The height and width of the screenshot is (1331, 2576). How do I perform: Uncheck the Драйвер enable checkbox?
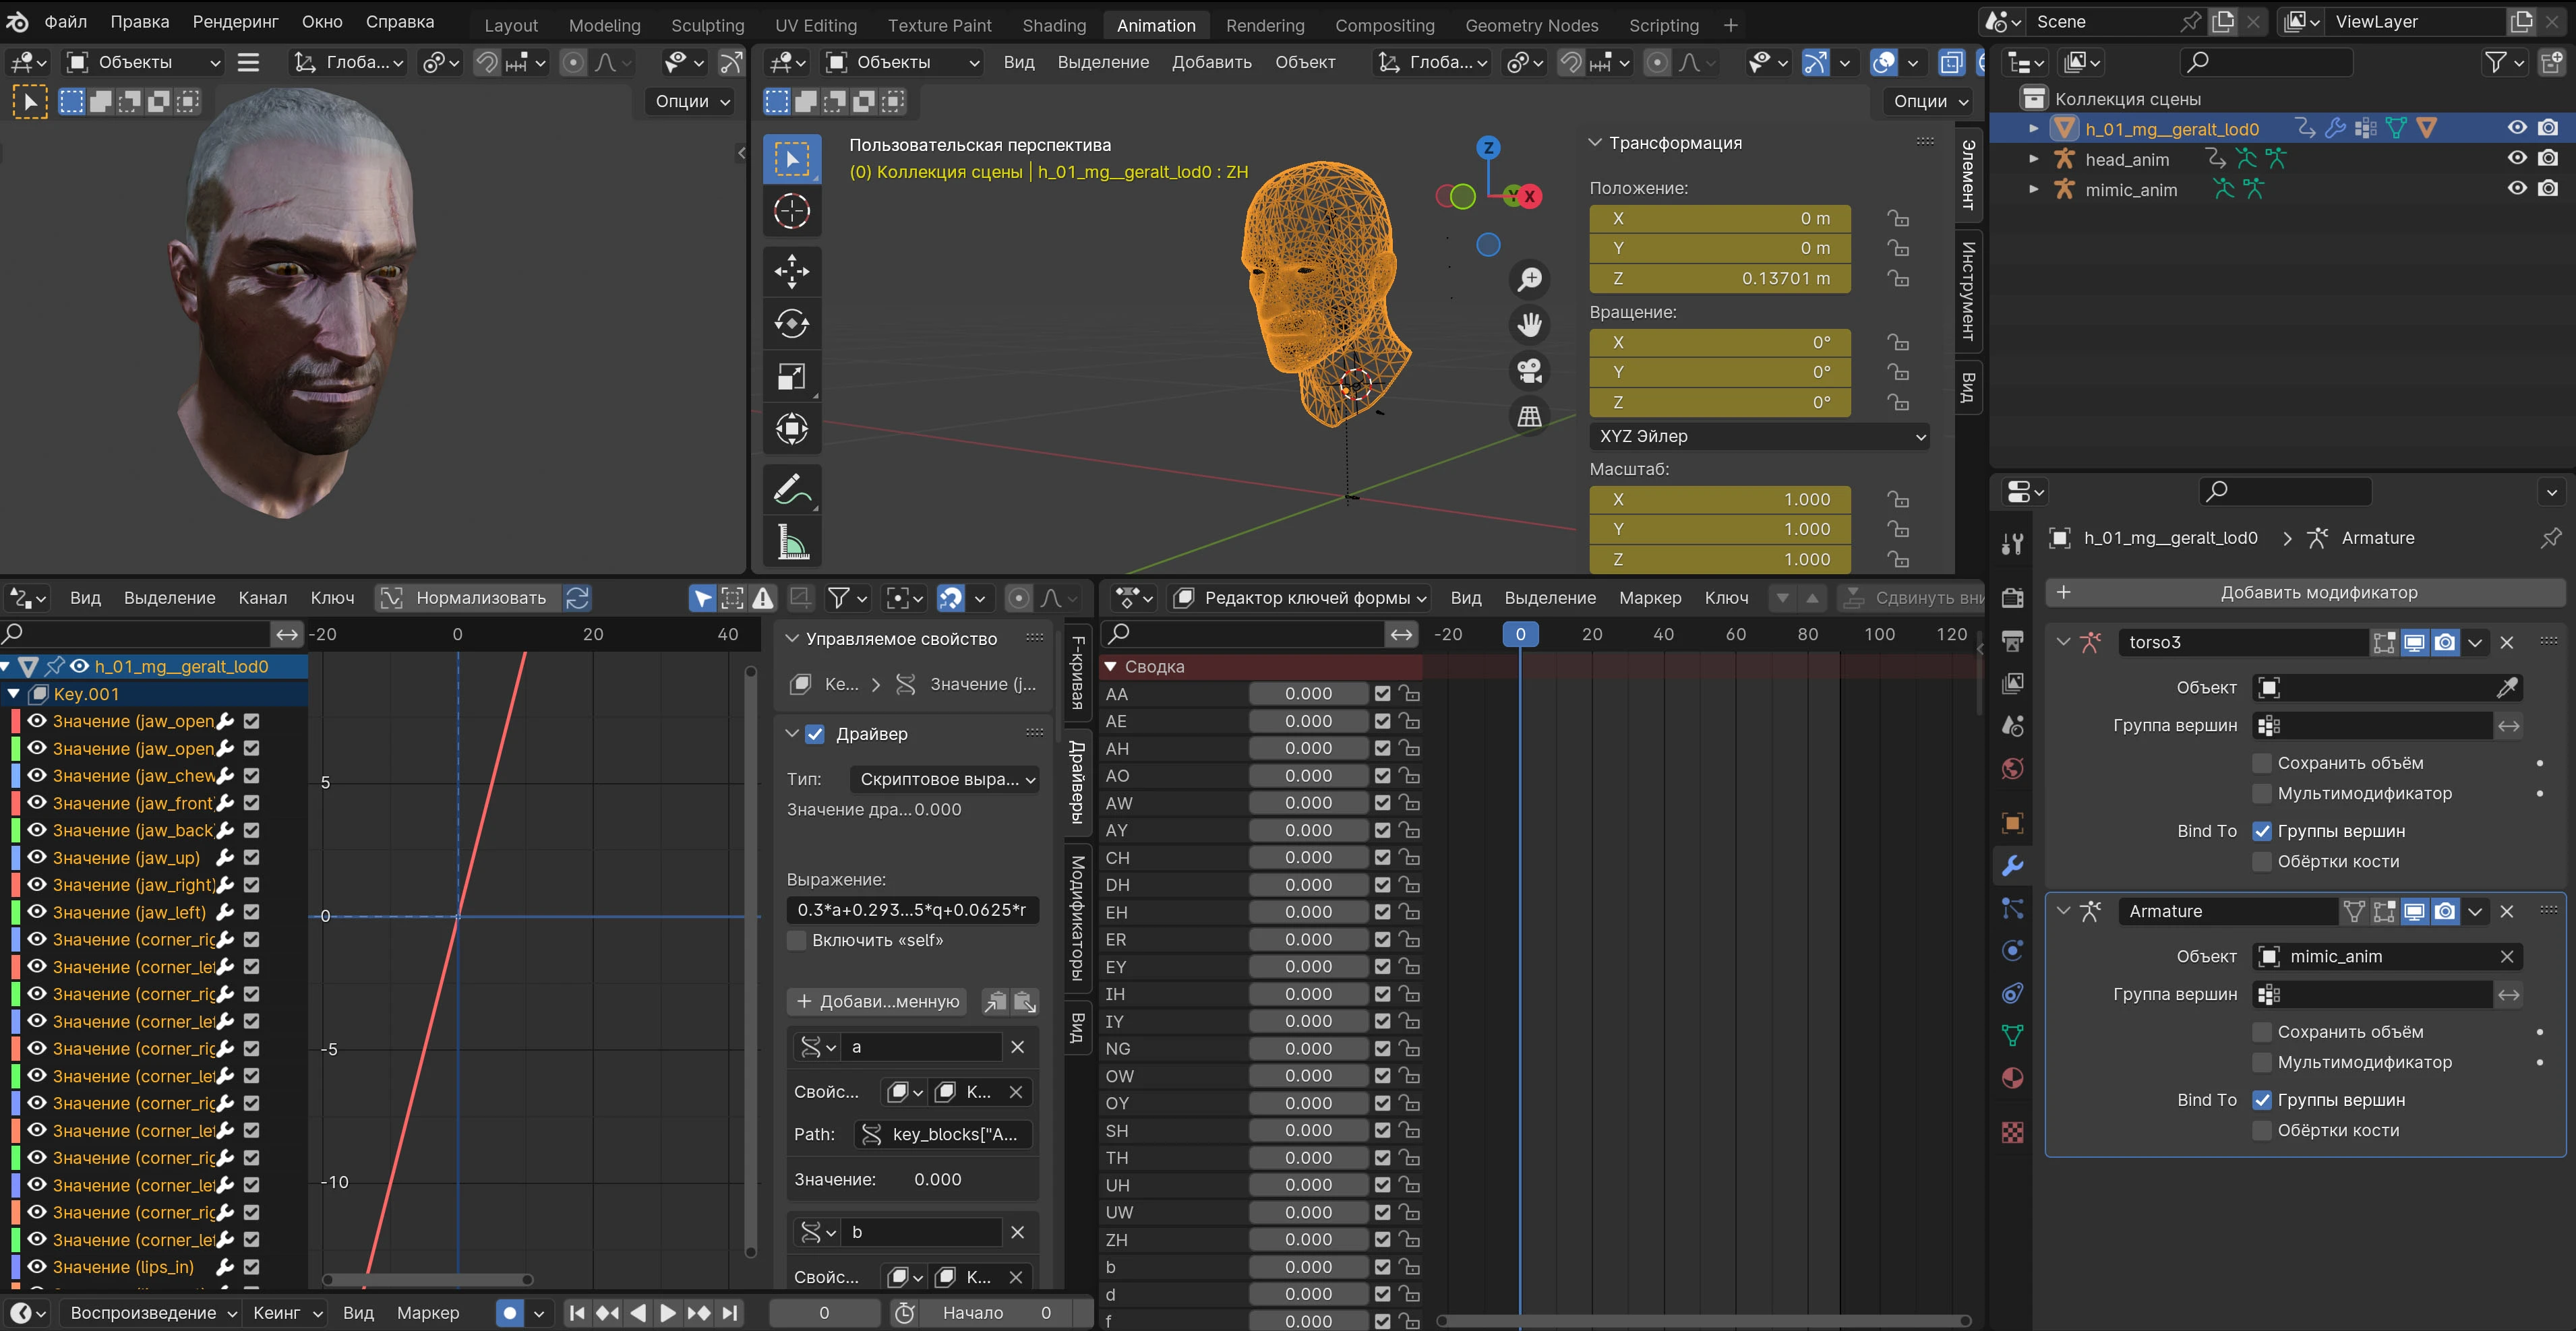tap(815, 734)
